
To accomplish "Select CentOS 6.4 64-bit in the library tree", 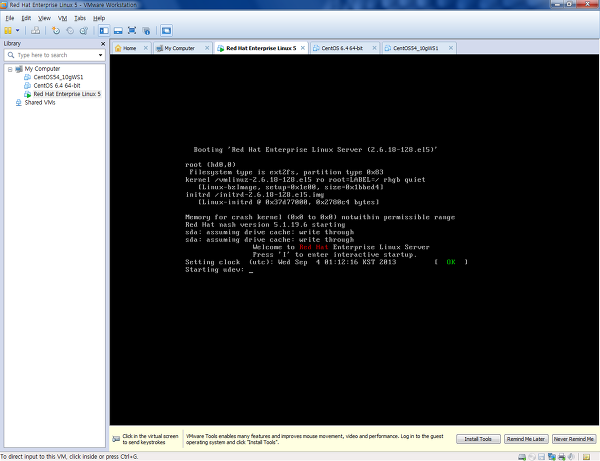I will tap(57, 86).
